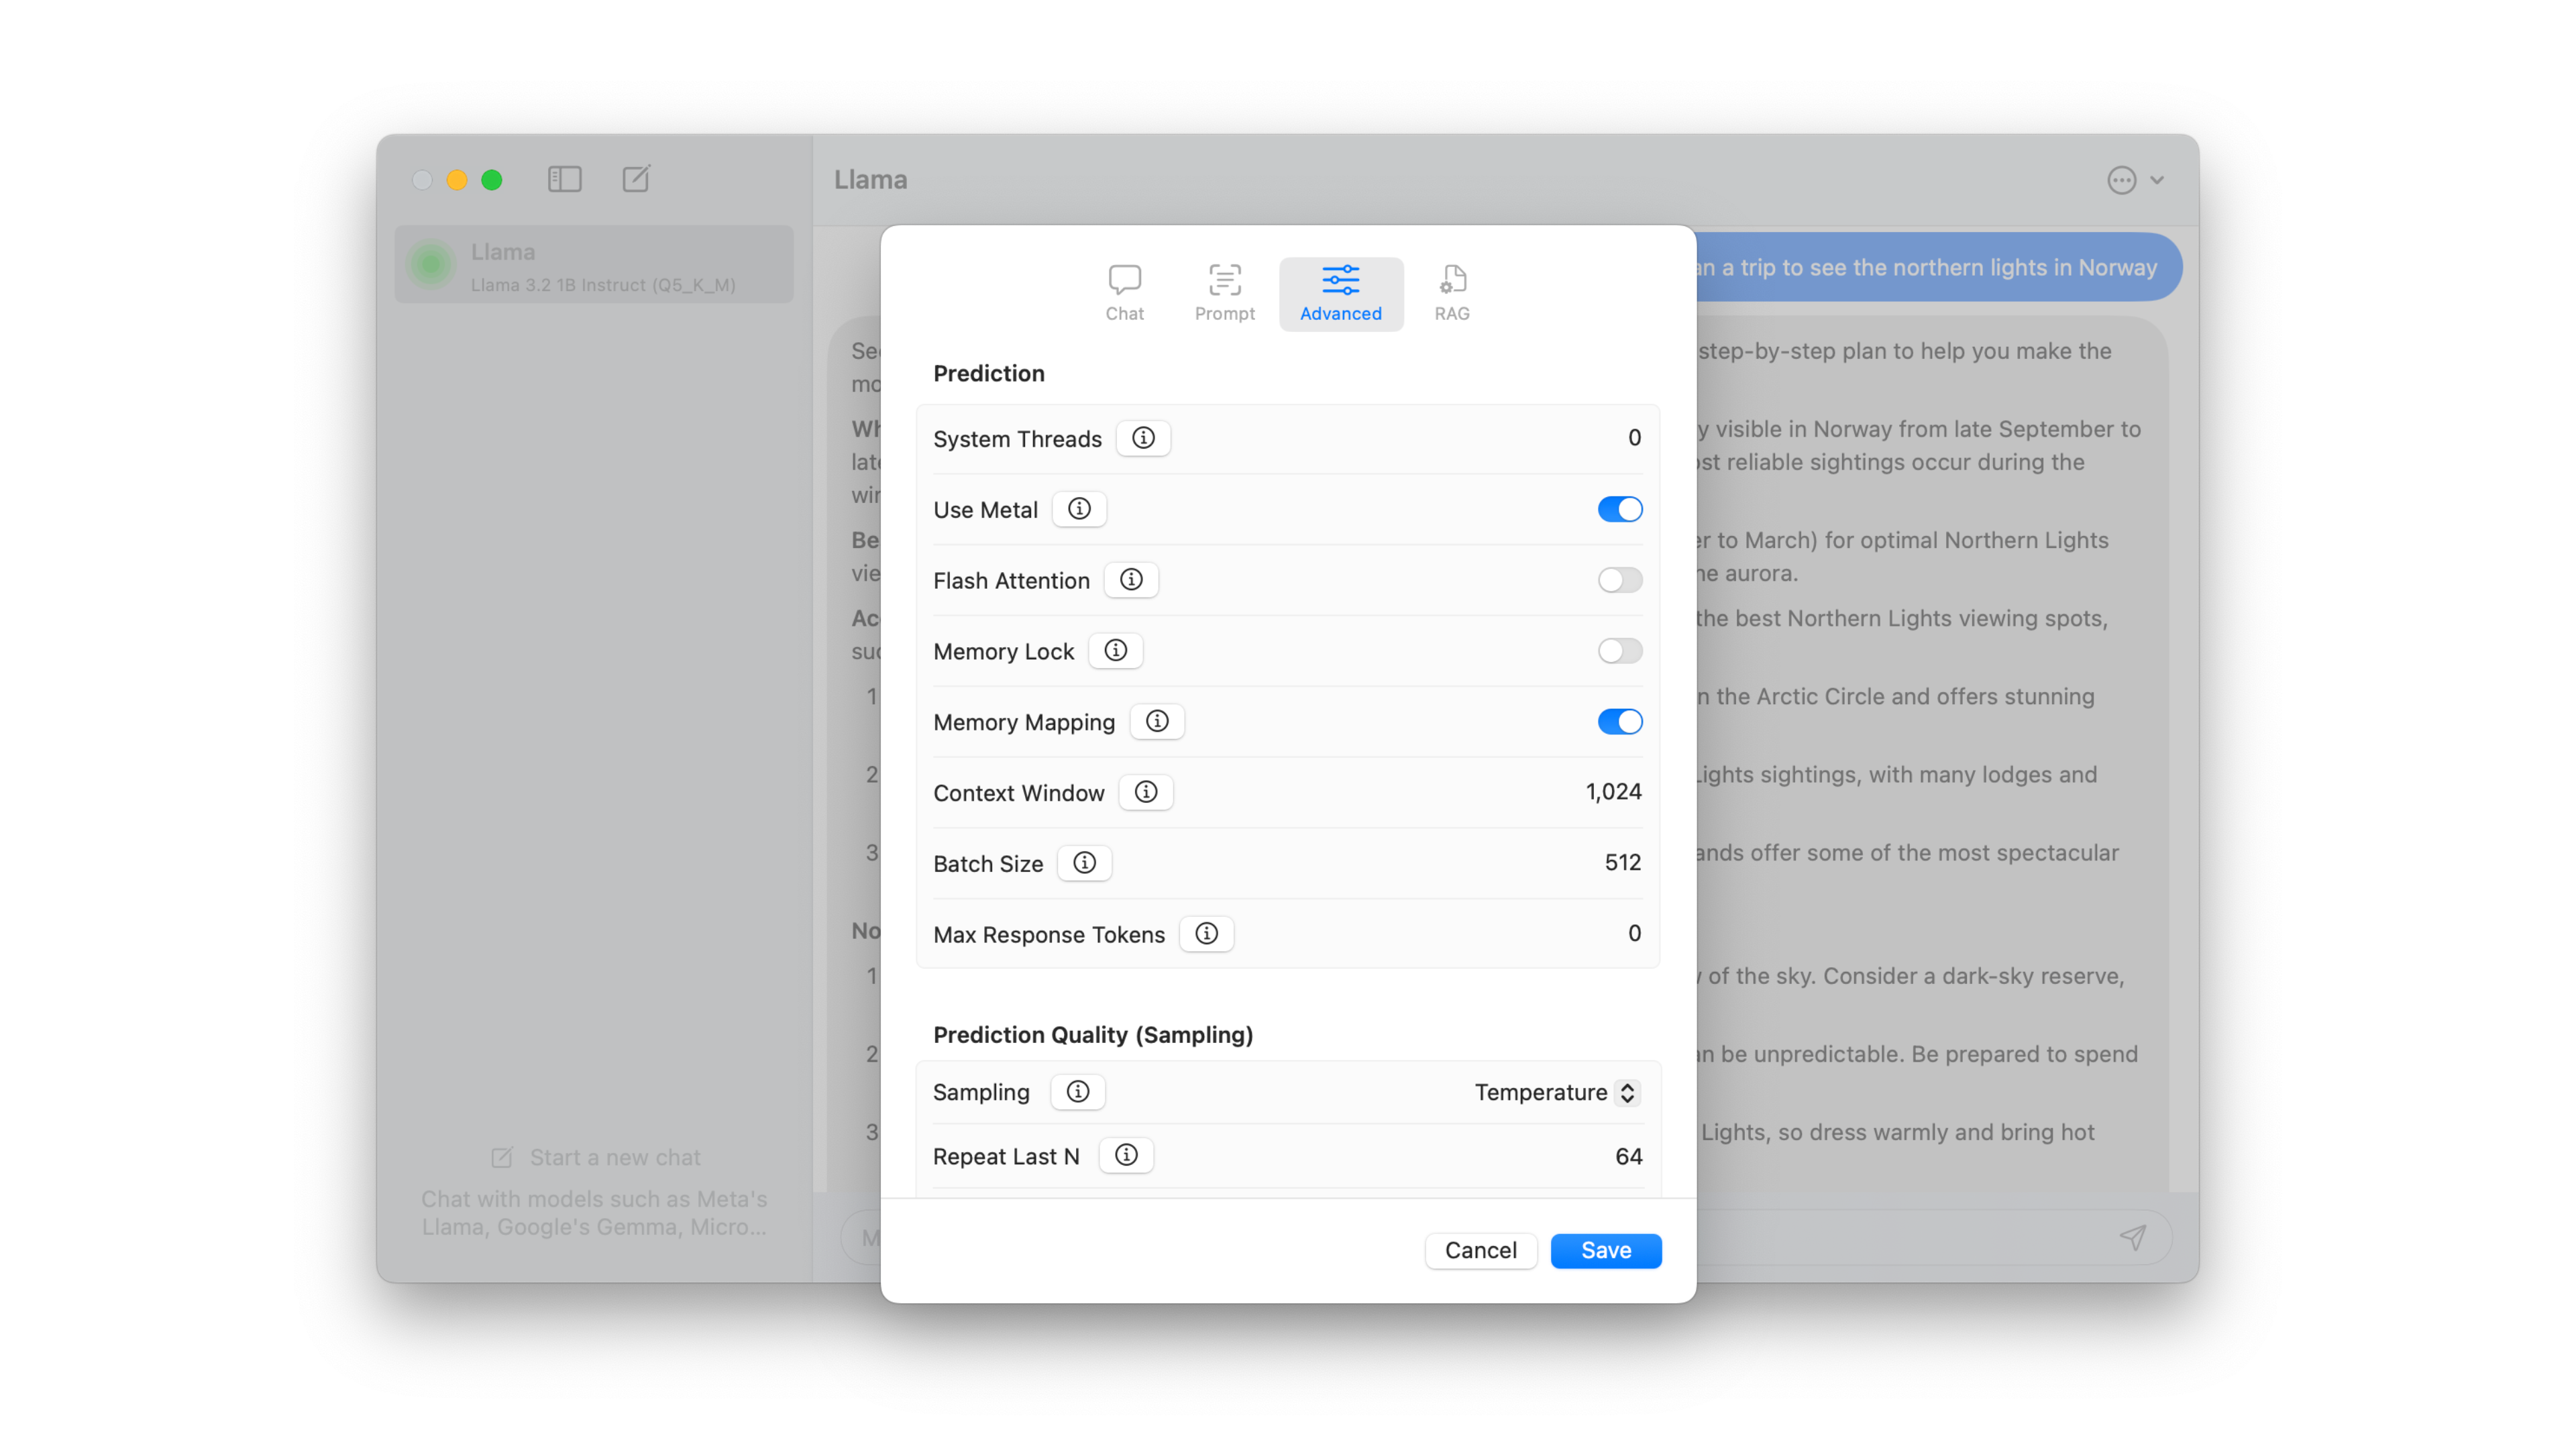
Task: Click compose icon beside Start a new chat
Action: 502,1157
